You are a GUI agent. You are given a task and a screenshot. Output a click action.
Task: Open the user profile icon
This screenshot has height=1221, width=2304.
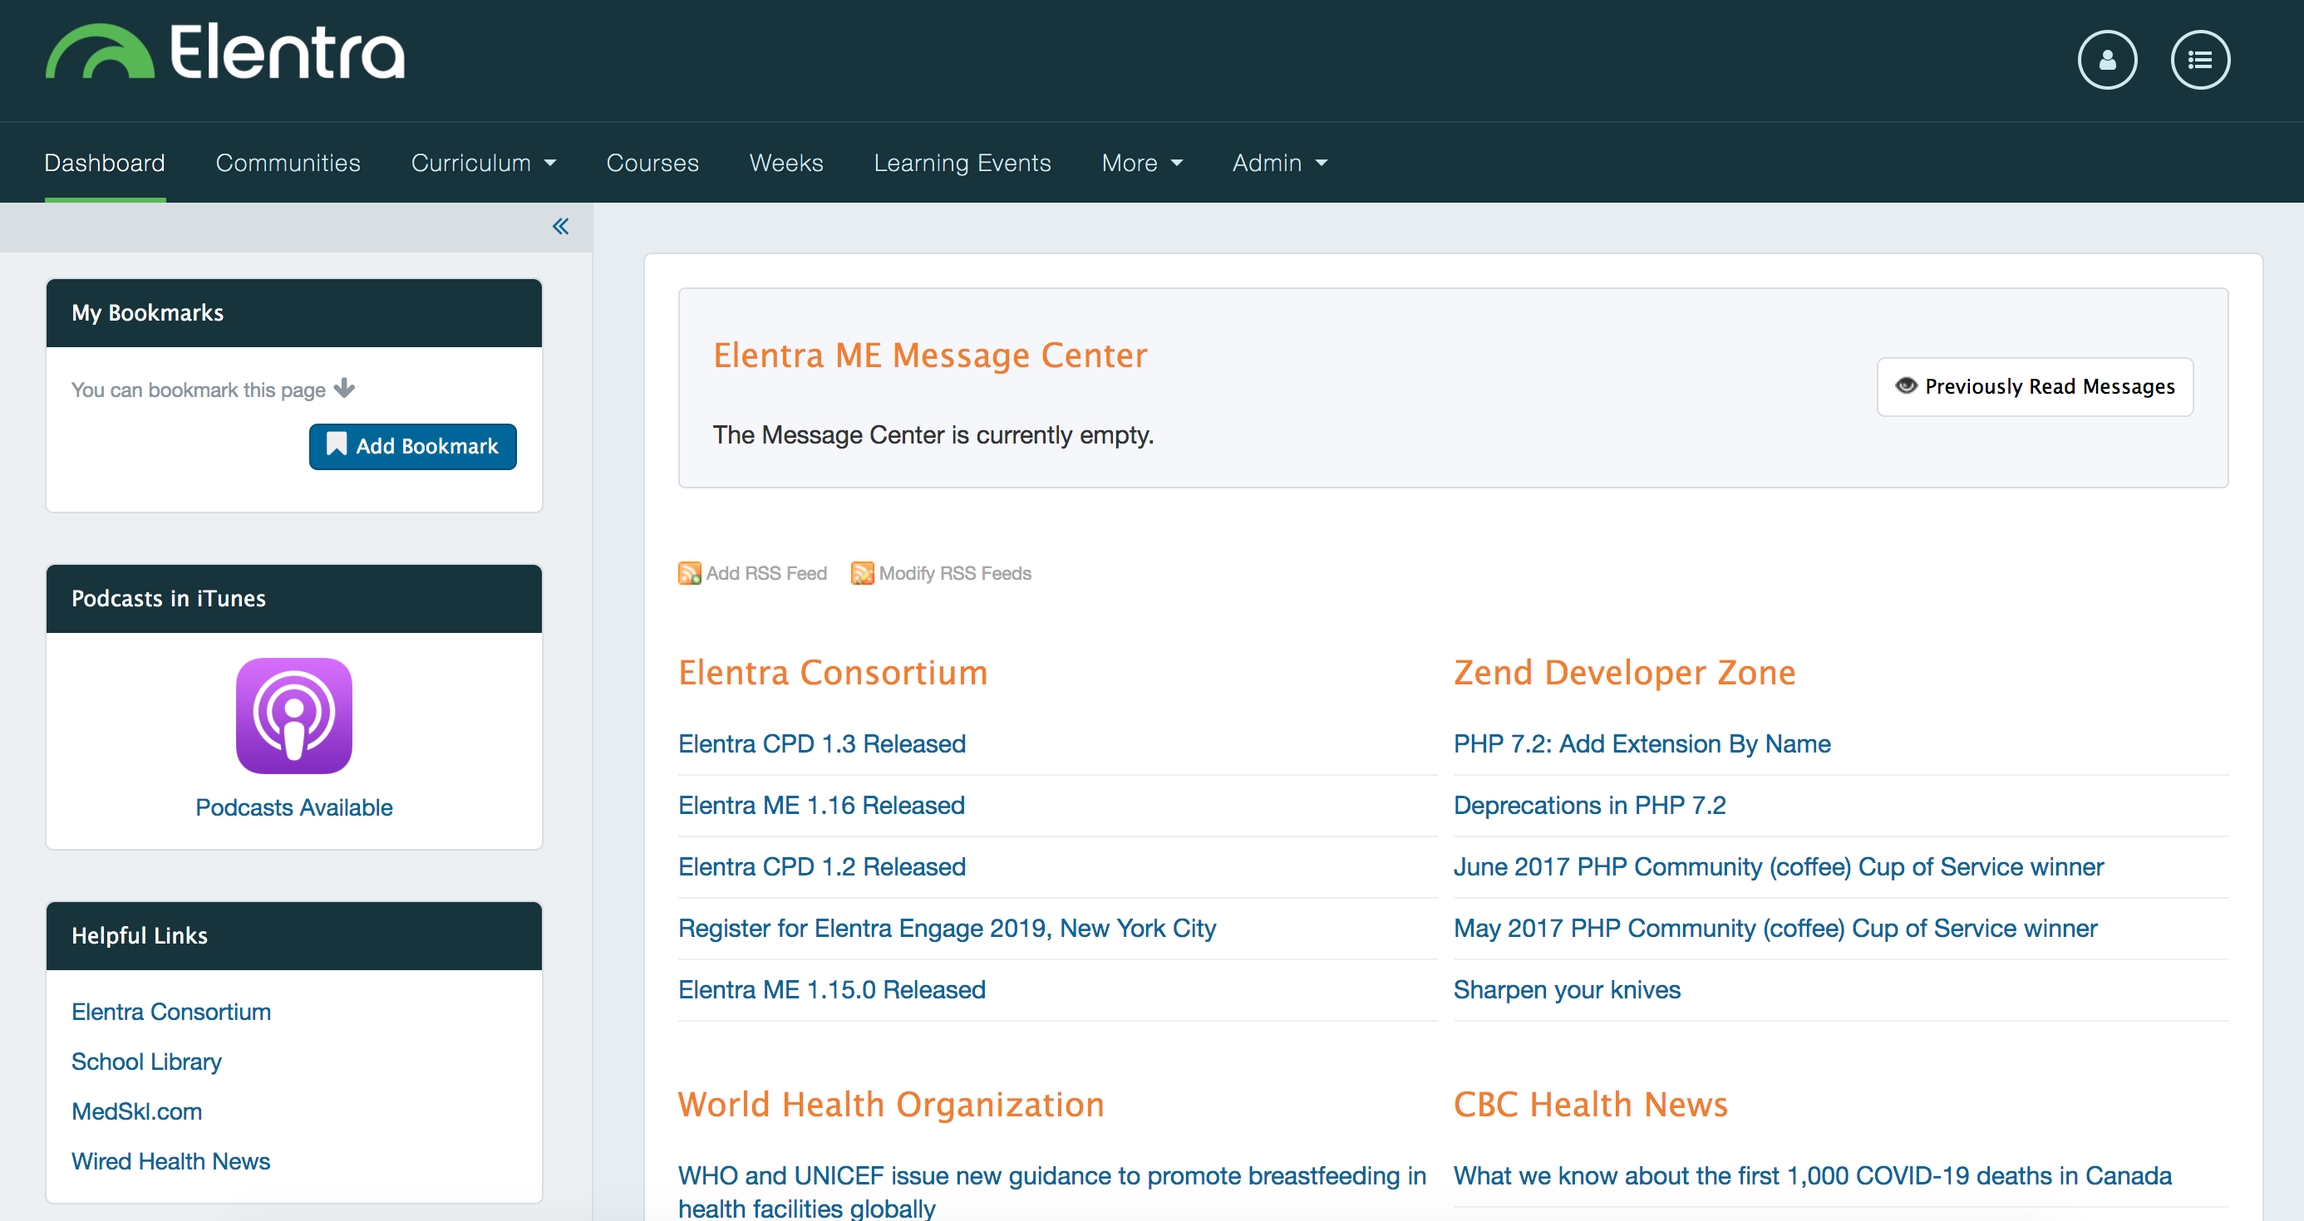point(2106,60)
